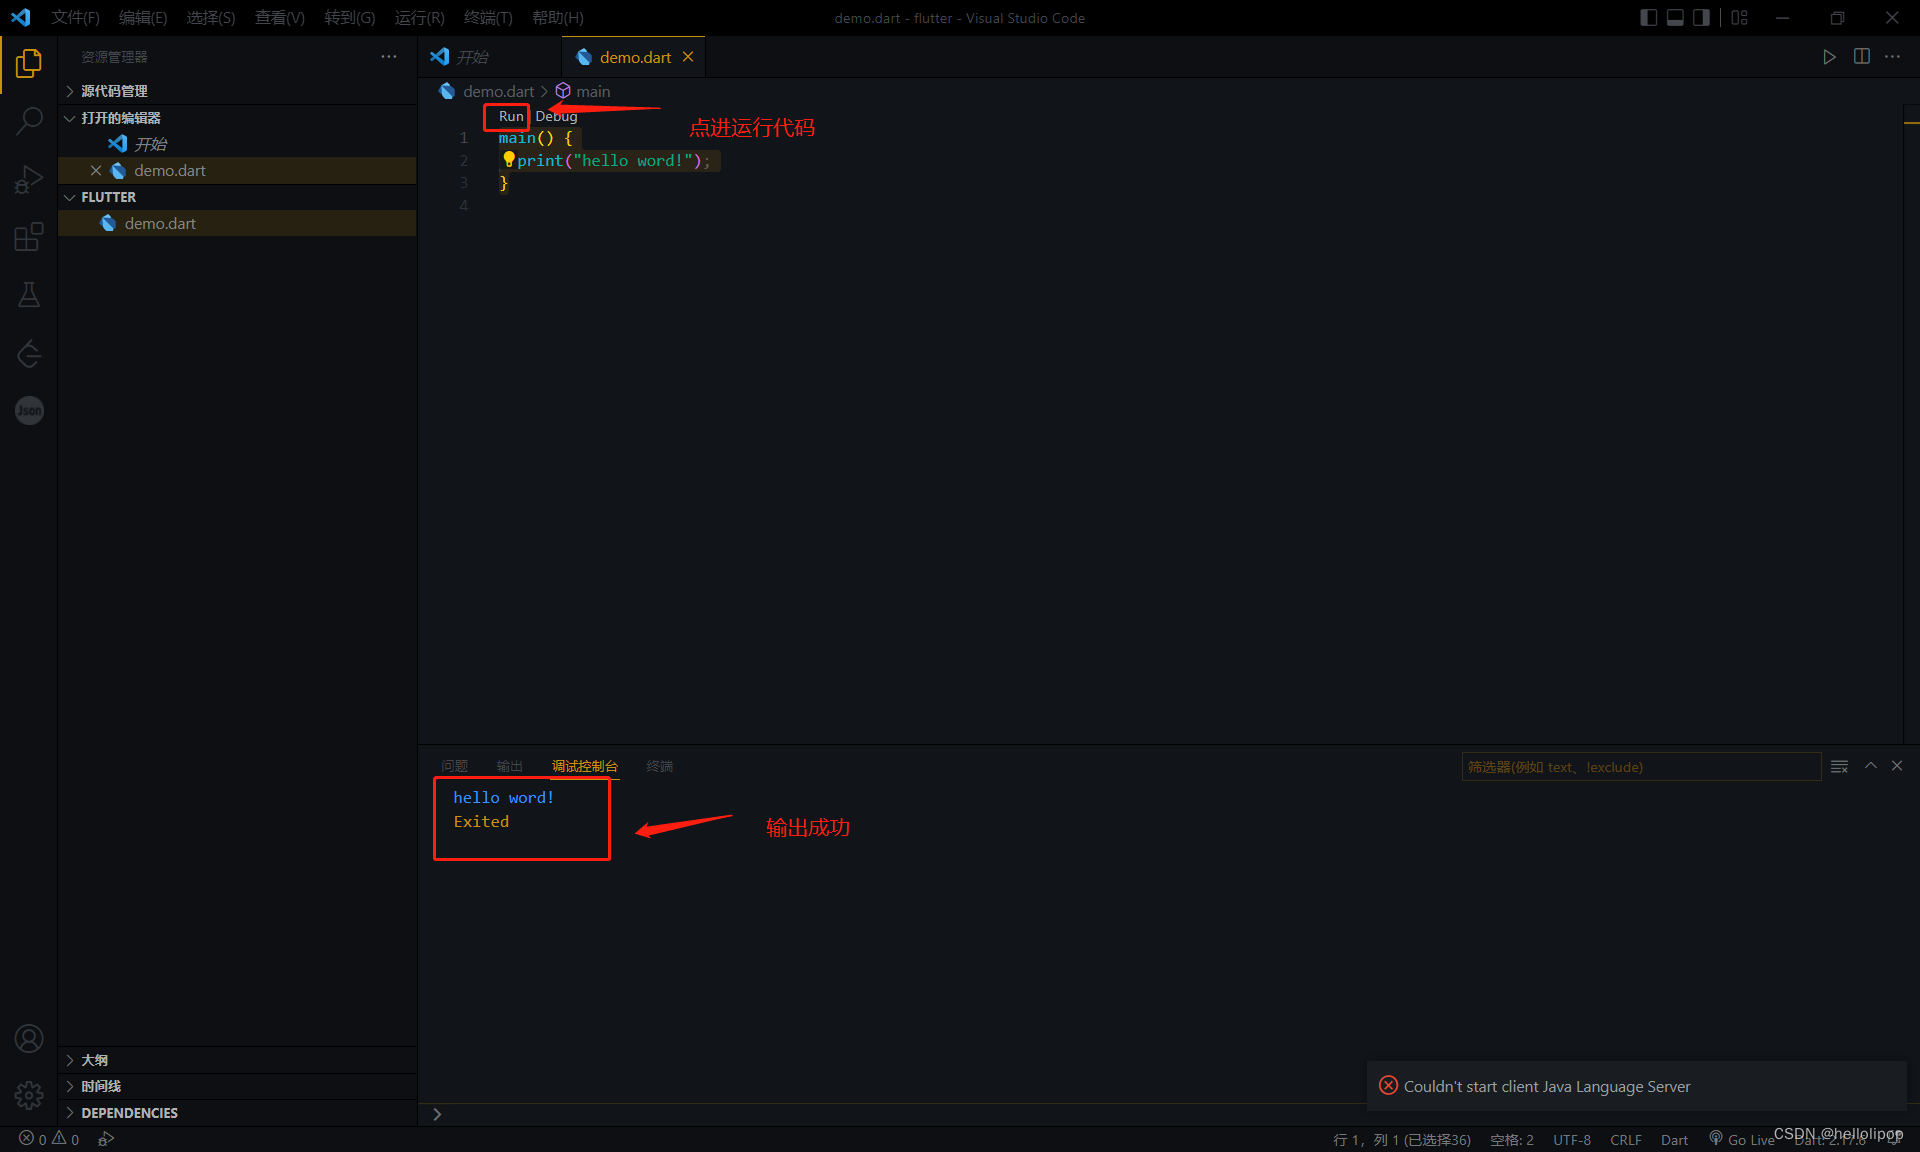Collapse the FLUTTER folder section
This screenshot has width=1920, height=1152.
(x=108, y=197)
